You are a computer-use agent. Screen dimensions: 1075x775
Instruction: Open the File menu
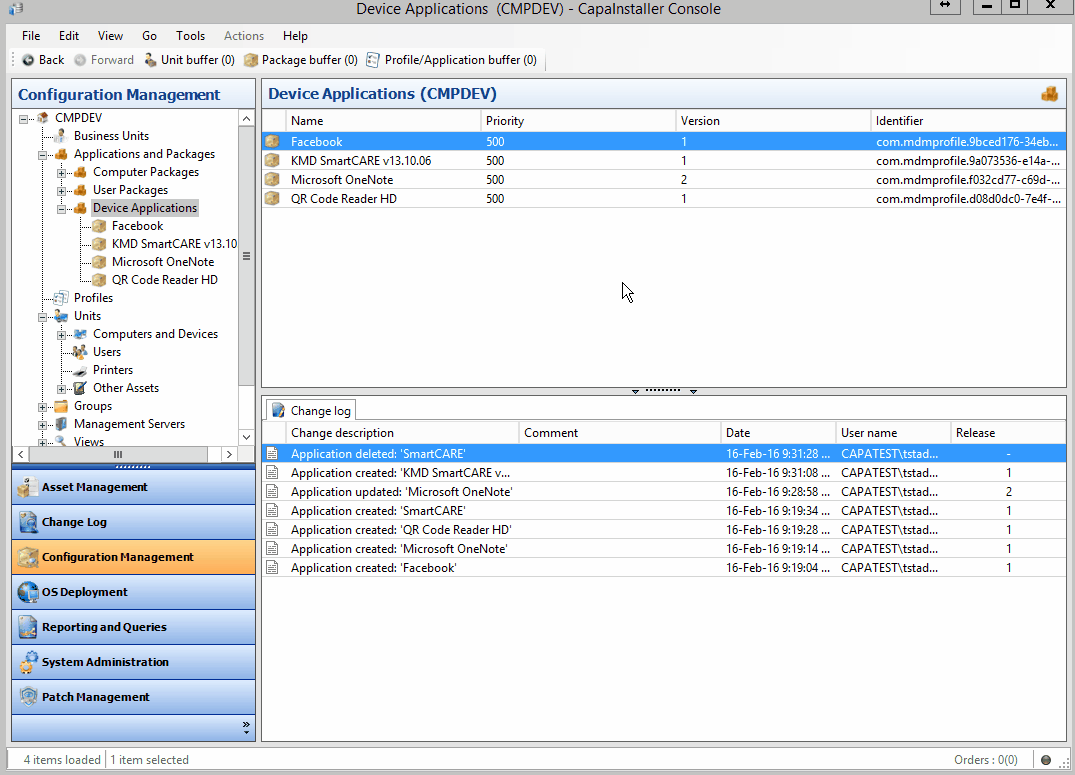coord(31,36)
